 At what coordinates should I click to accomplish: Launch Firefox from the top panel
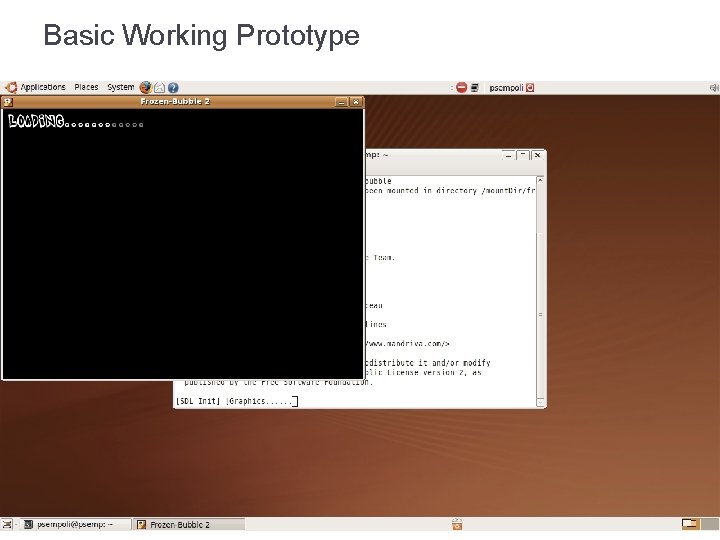(x=146, y=87)
